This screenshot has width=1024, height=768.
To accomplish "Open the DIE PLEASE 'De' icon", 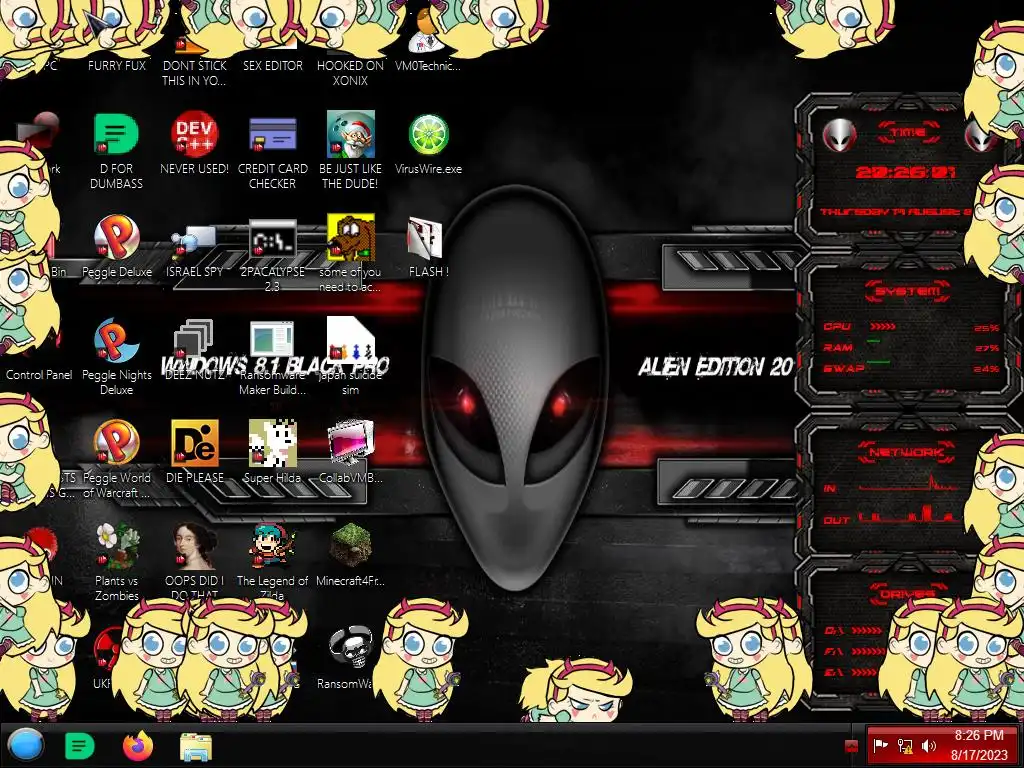I will [x=195, y=443].
